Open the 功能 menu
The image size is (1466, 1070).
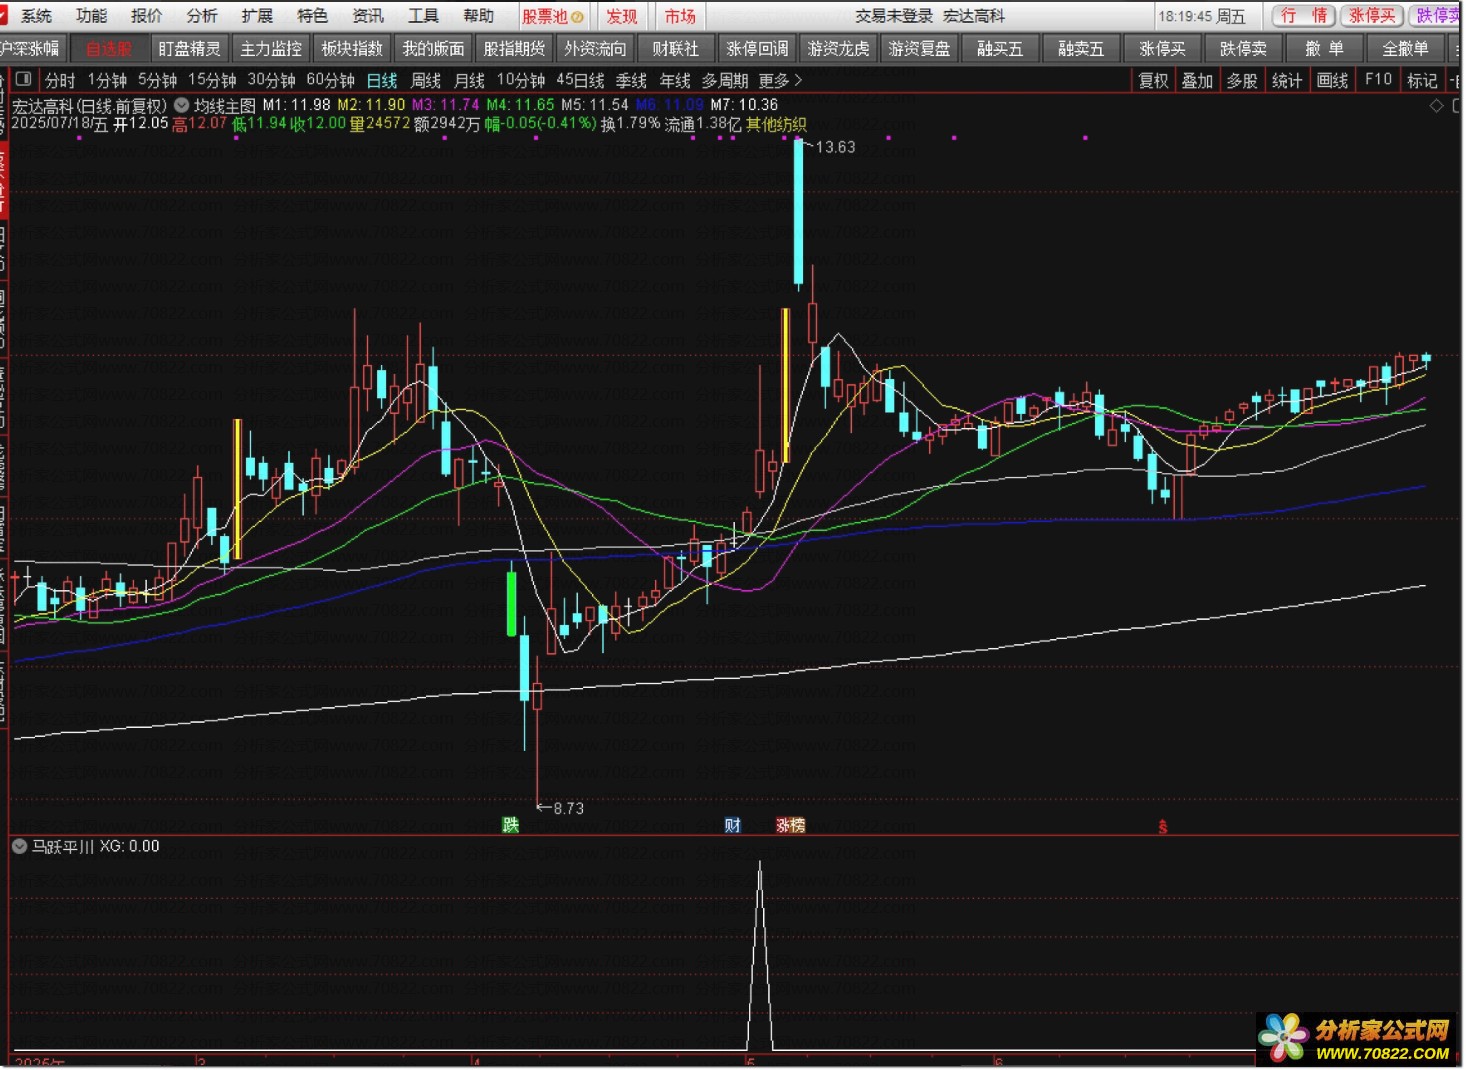click(91, 16)
